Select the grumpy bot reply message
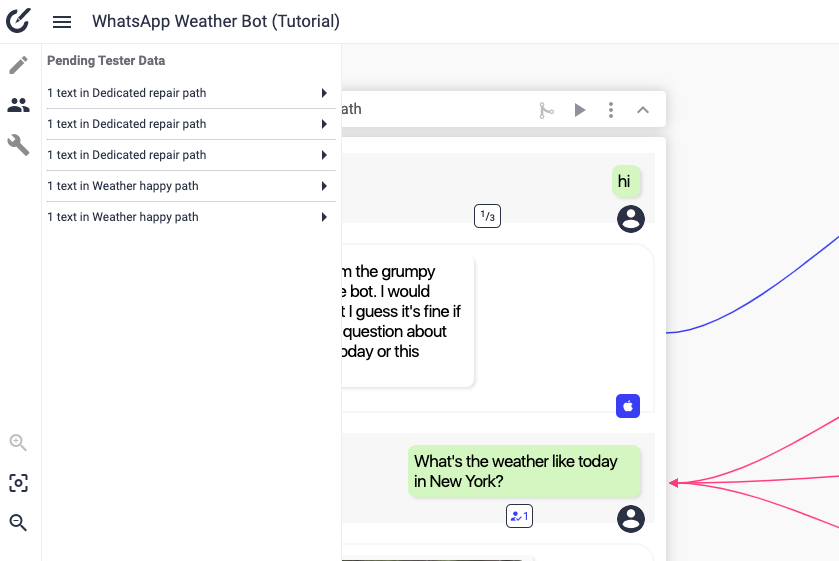The image size is (839, 561). click(x=407, y=321)
